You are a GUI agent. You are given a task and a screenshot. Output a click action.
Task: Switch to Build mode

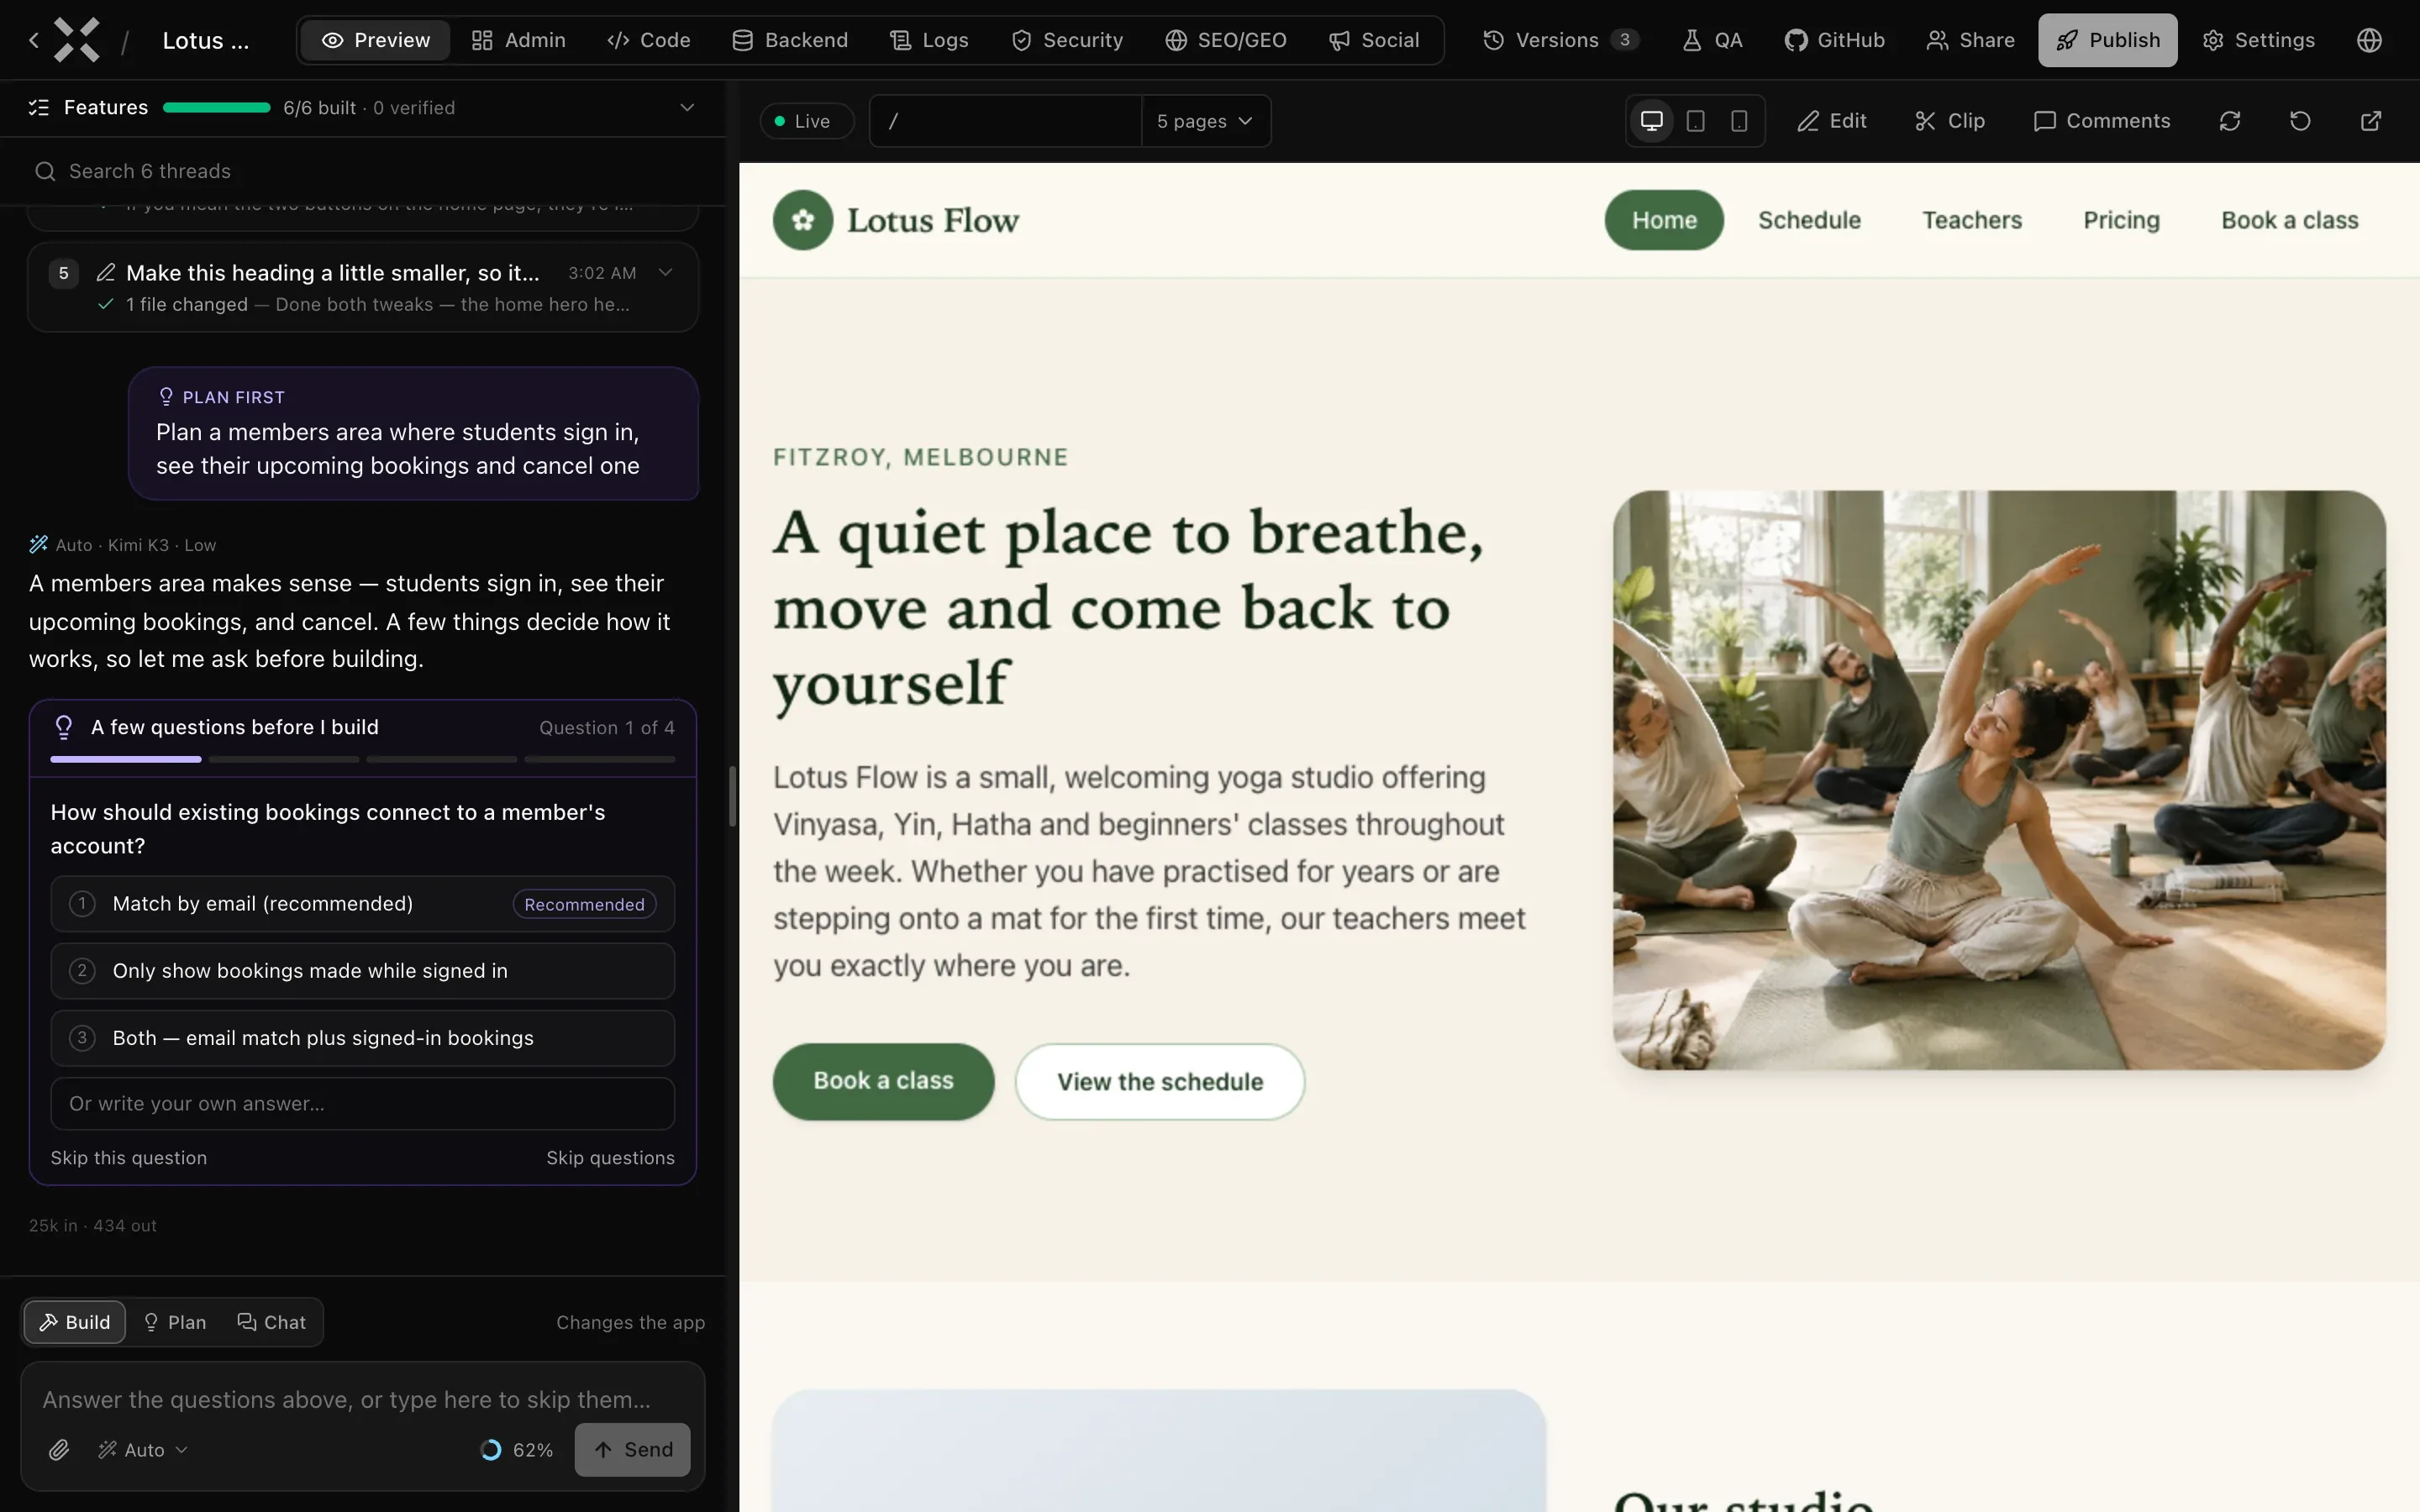point(75,1322)
